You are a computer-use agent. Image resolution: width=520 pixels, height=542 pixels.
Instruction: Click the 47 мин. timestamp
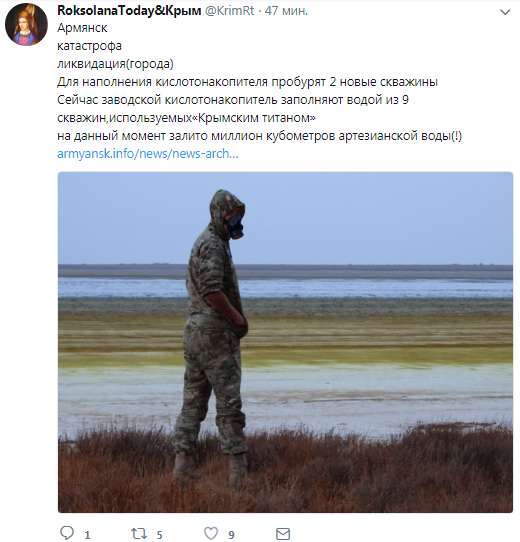tap(286, 11)
